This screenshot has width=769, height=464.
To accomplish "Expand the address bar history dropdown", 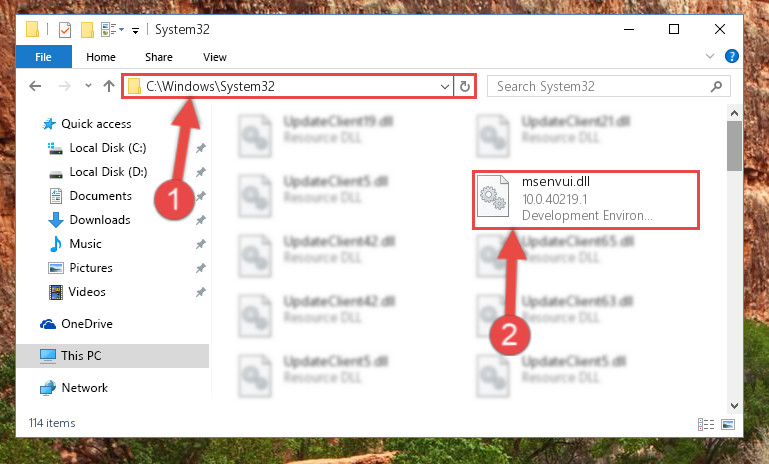I will click(x=444, y=87).
